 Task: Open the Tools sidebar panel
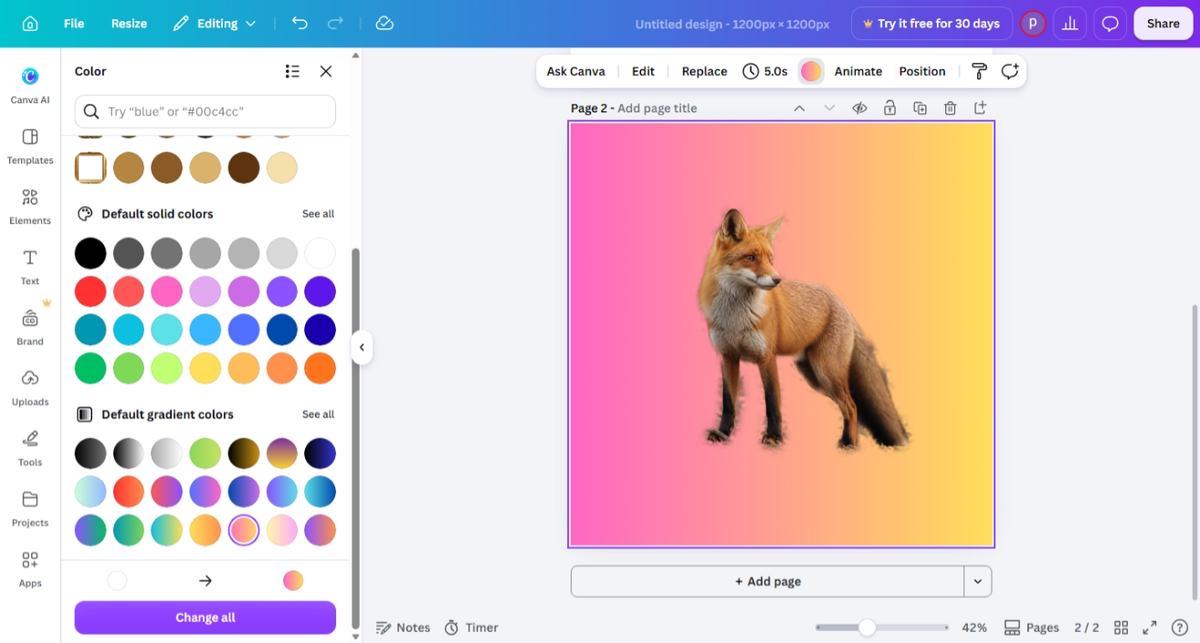tap(30, 448)
